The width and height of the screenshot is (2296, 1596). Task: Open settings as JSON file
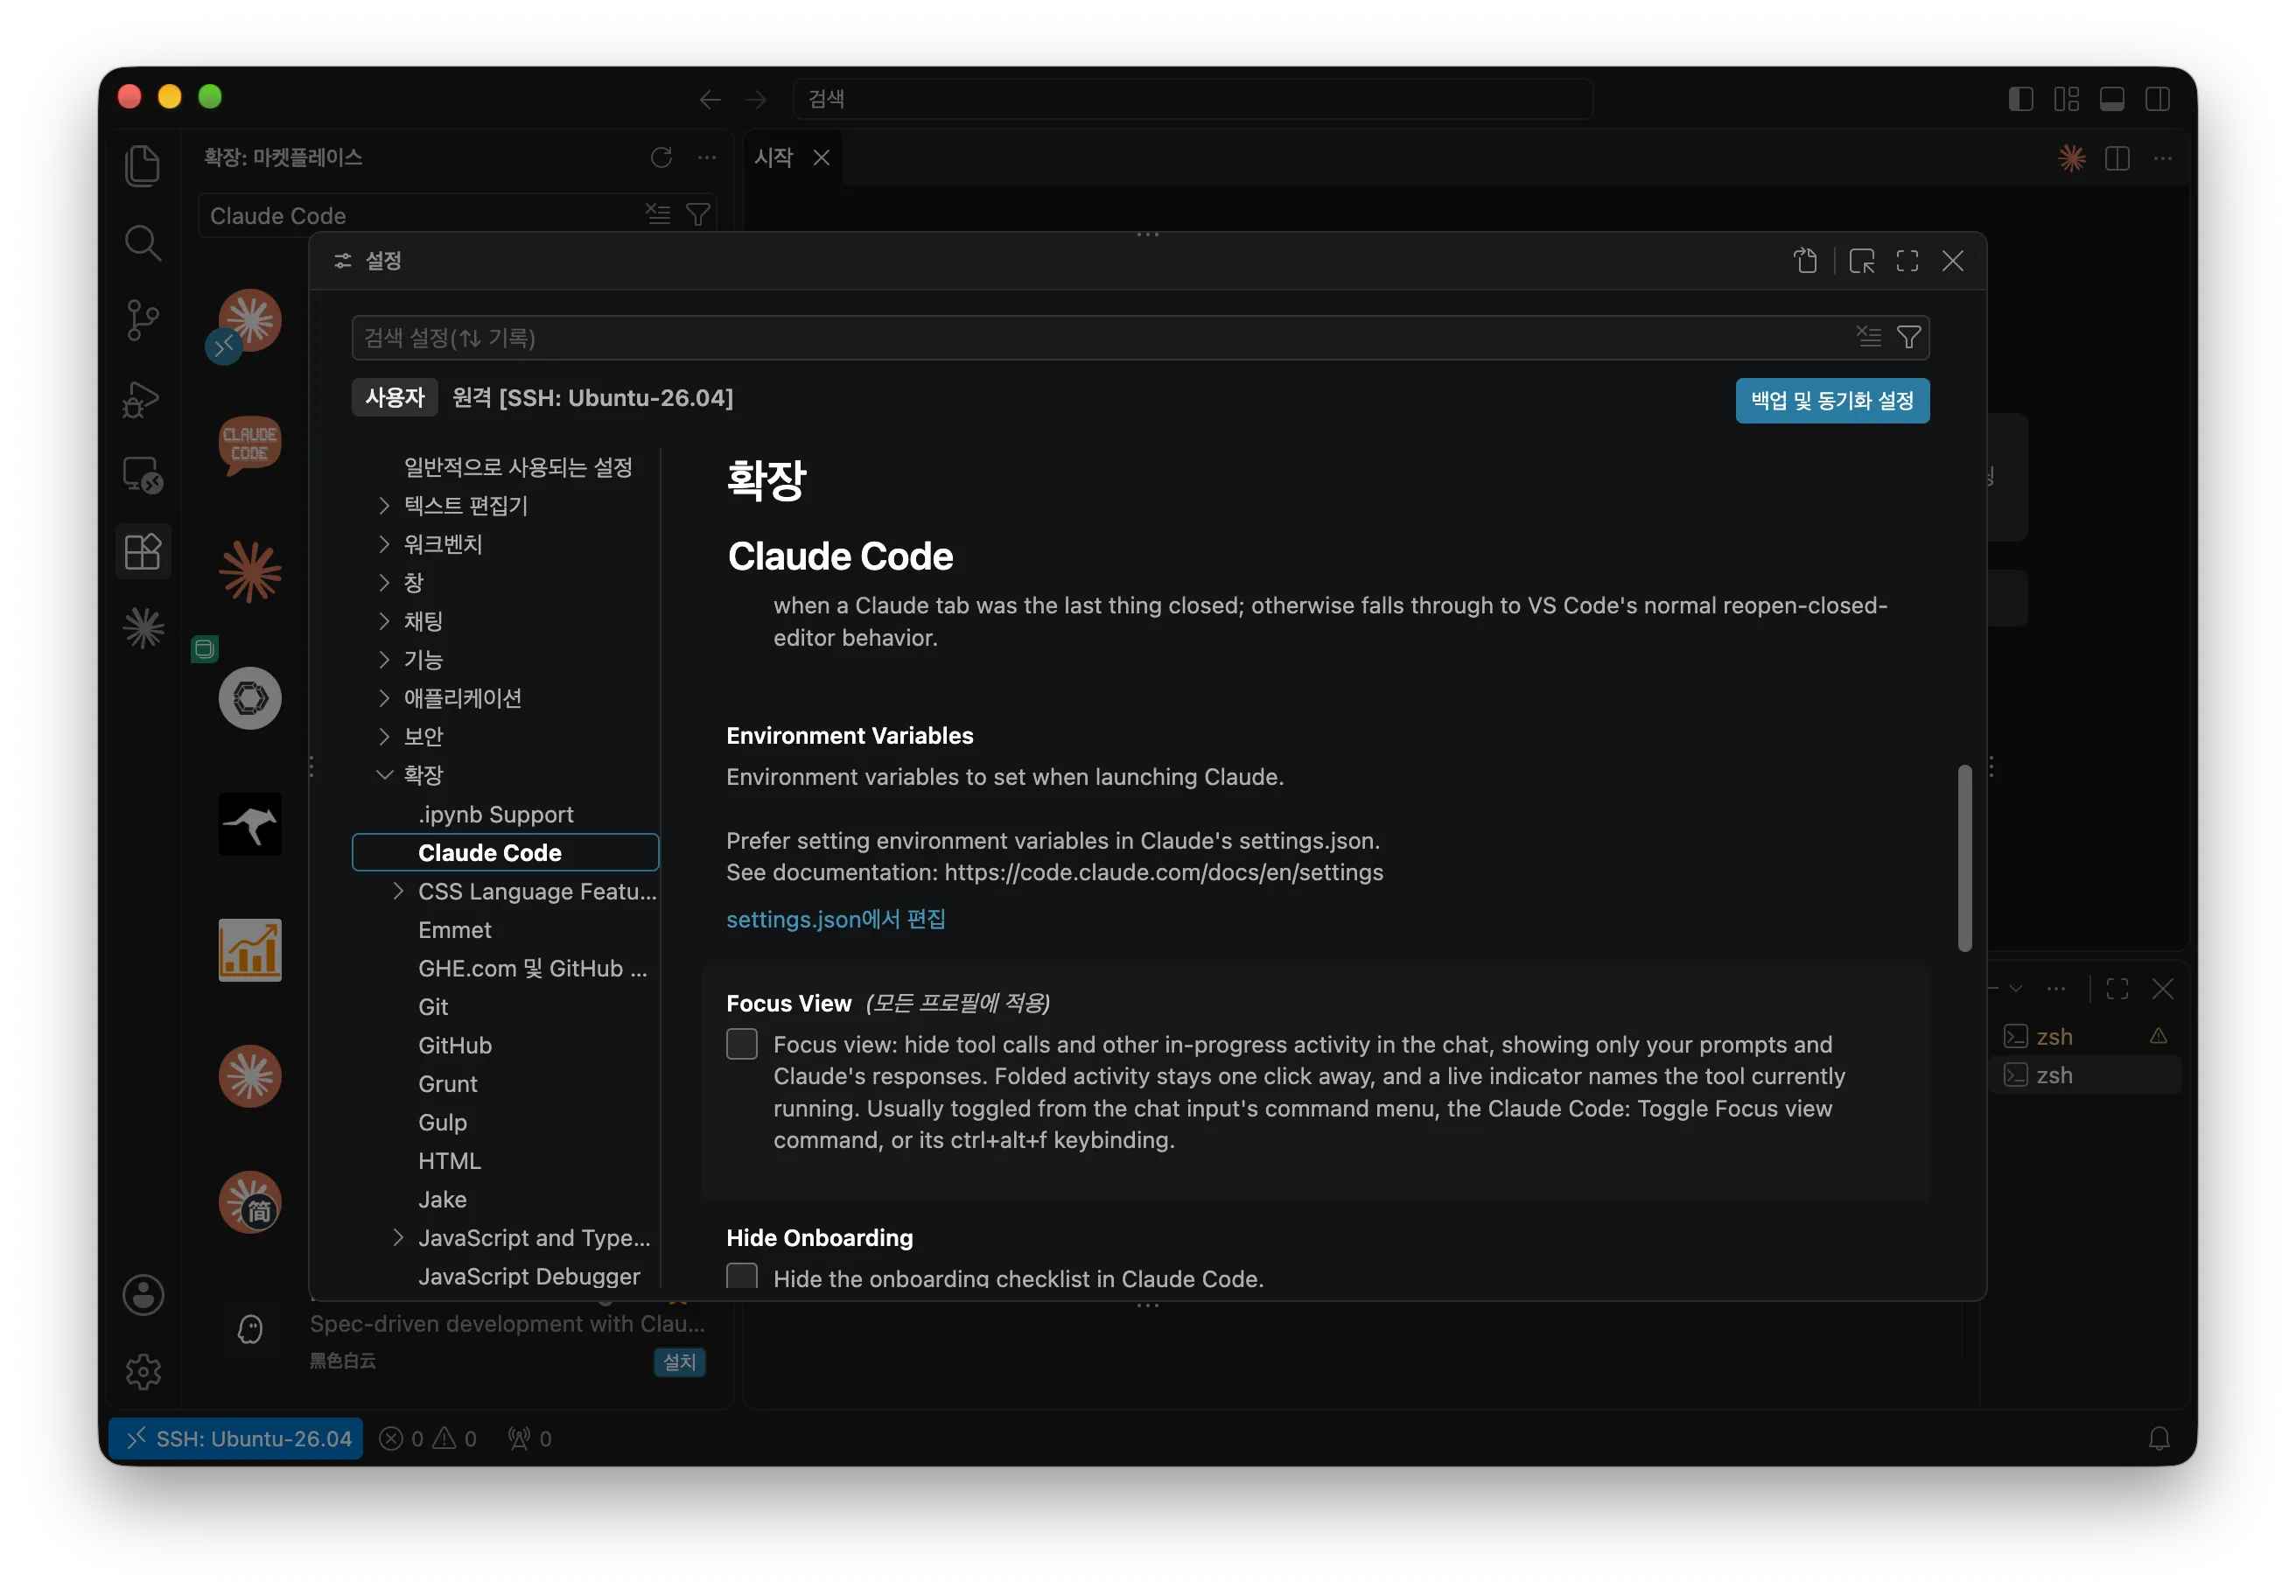pos(1805,261)
